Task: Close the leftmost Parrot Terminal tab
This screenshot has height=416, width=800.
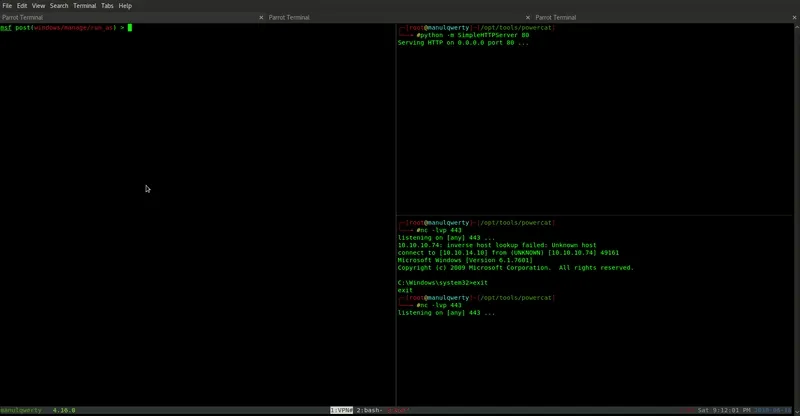Action: pos(261,17)
